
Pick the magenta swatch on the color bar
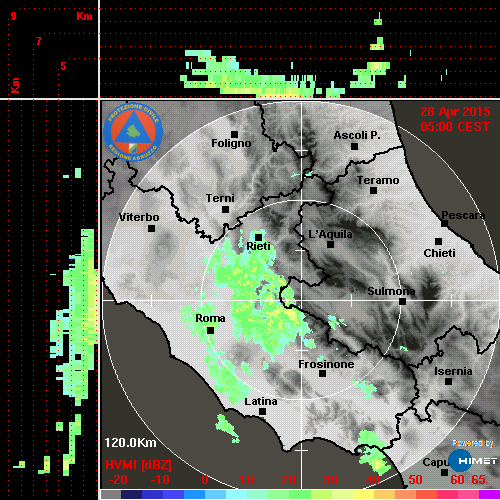click(x=489, y=494)
